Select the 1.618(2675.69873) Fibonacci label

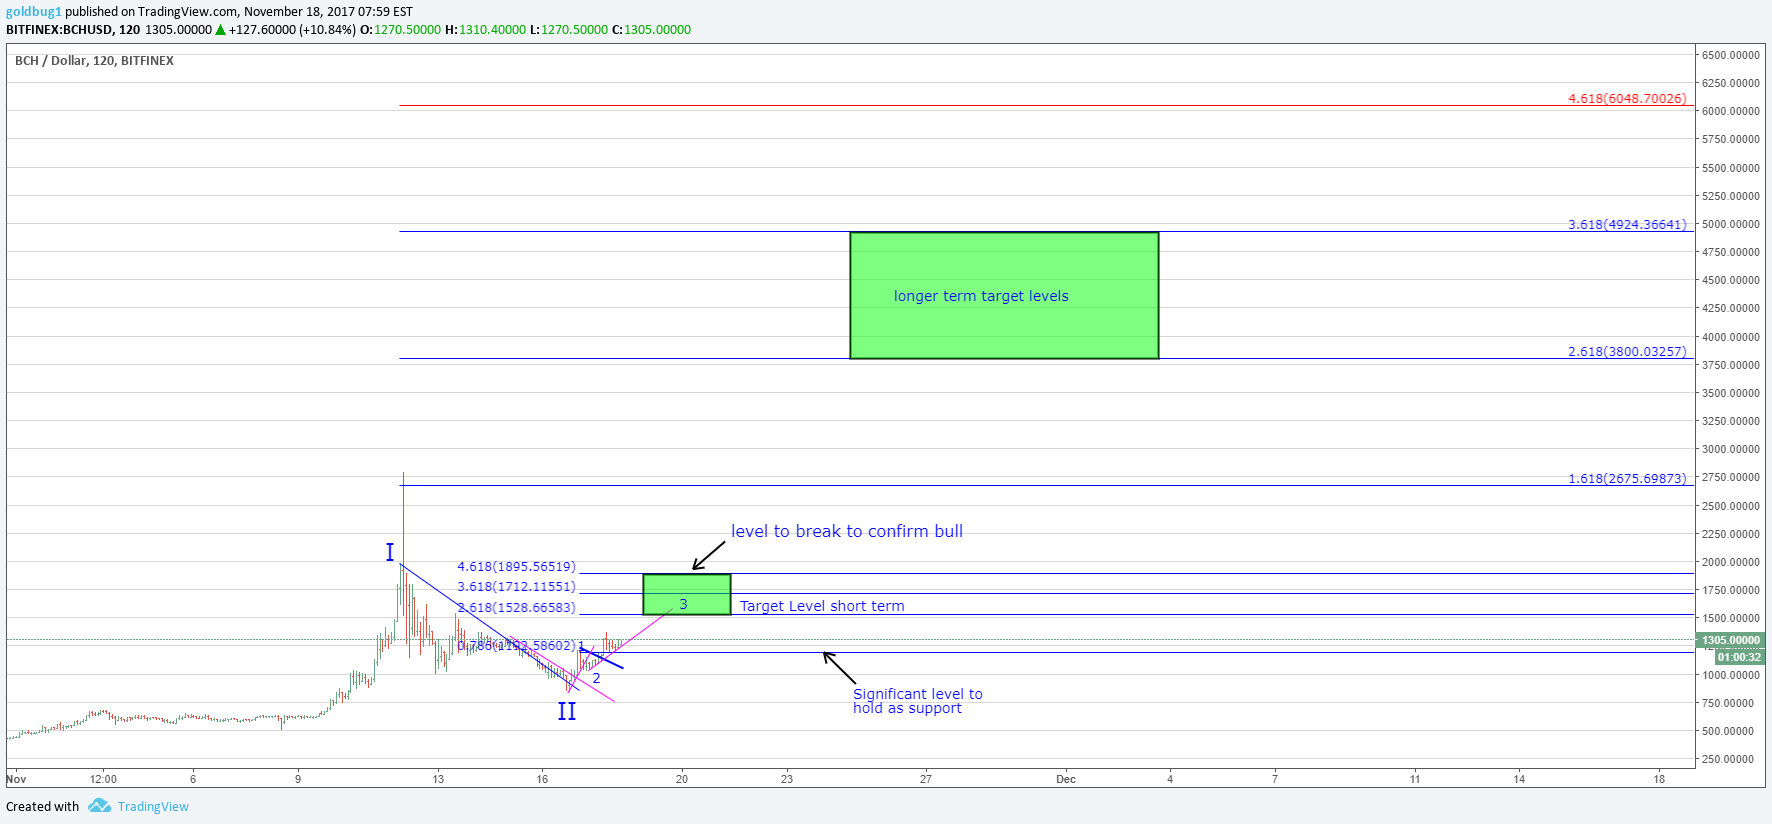tap(1627, 478)
